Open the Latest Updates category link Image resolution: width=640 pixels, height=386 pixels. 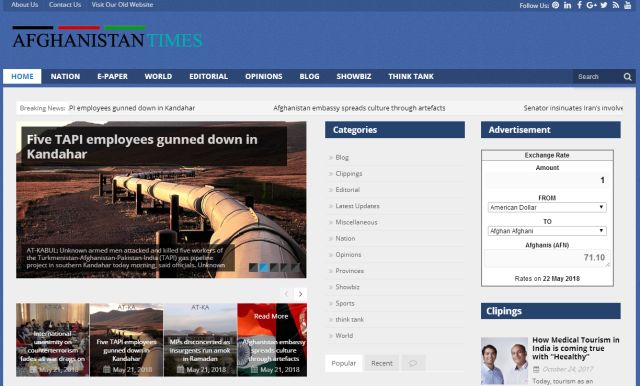pyautogui.click(x=357, y=206)
